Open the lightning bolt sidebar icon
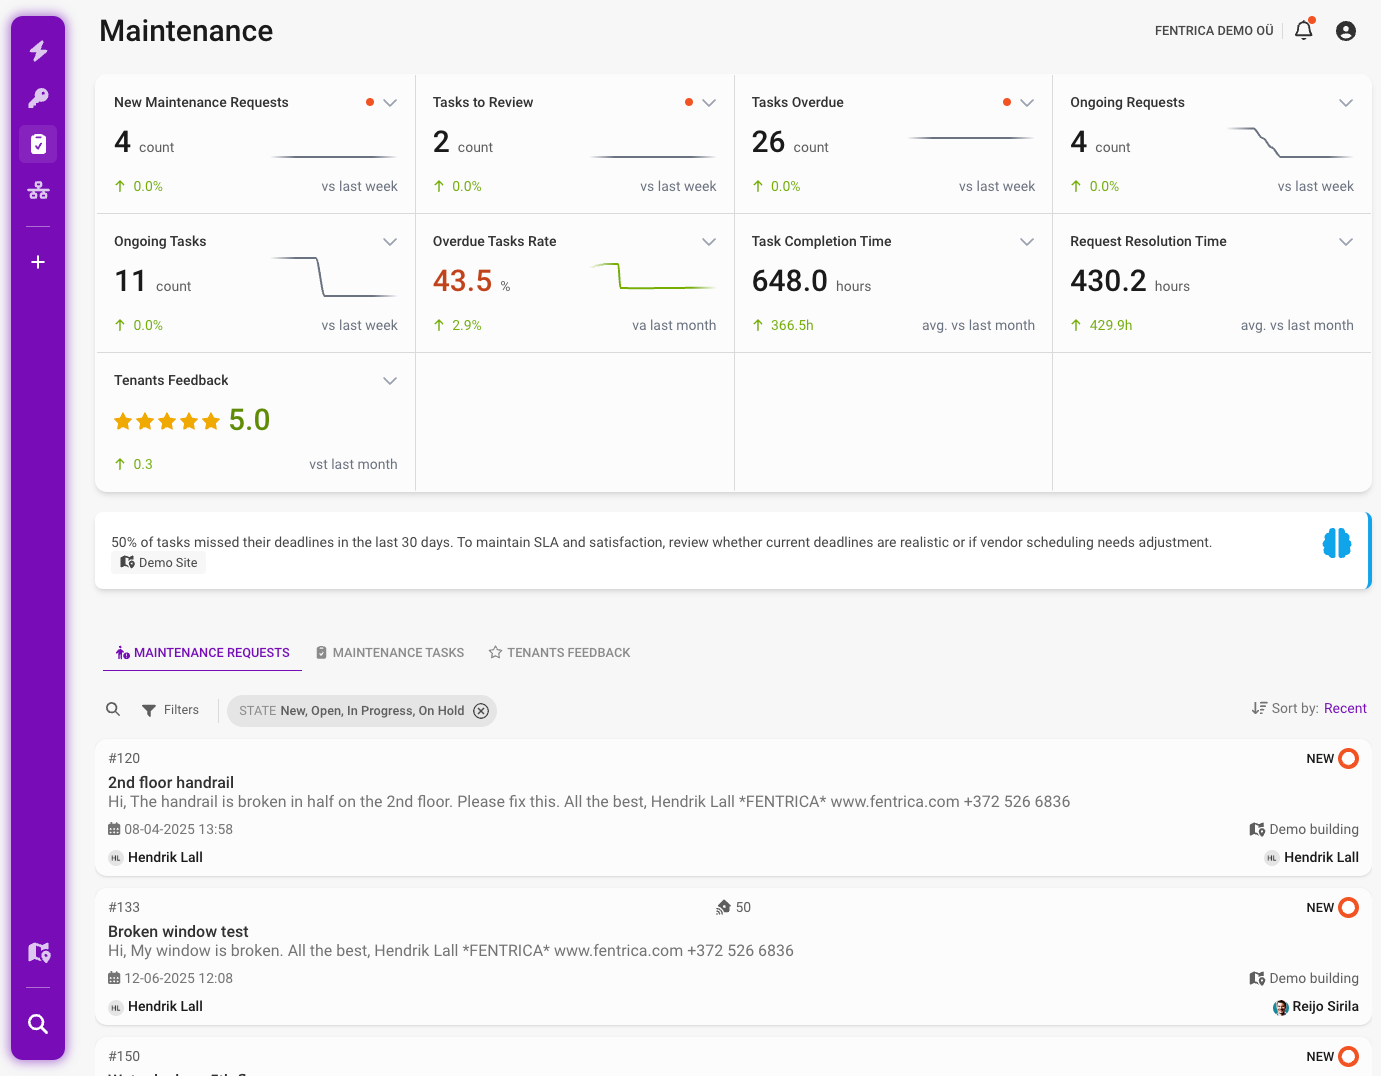 click(x=38, y=51)
